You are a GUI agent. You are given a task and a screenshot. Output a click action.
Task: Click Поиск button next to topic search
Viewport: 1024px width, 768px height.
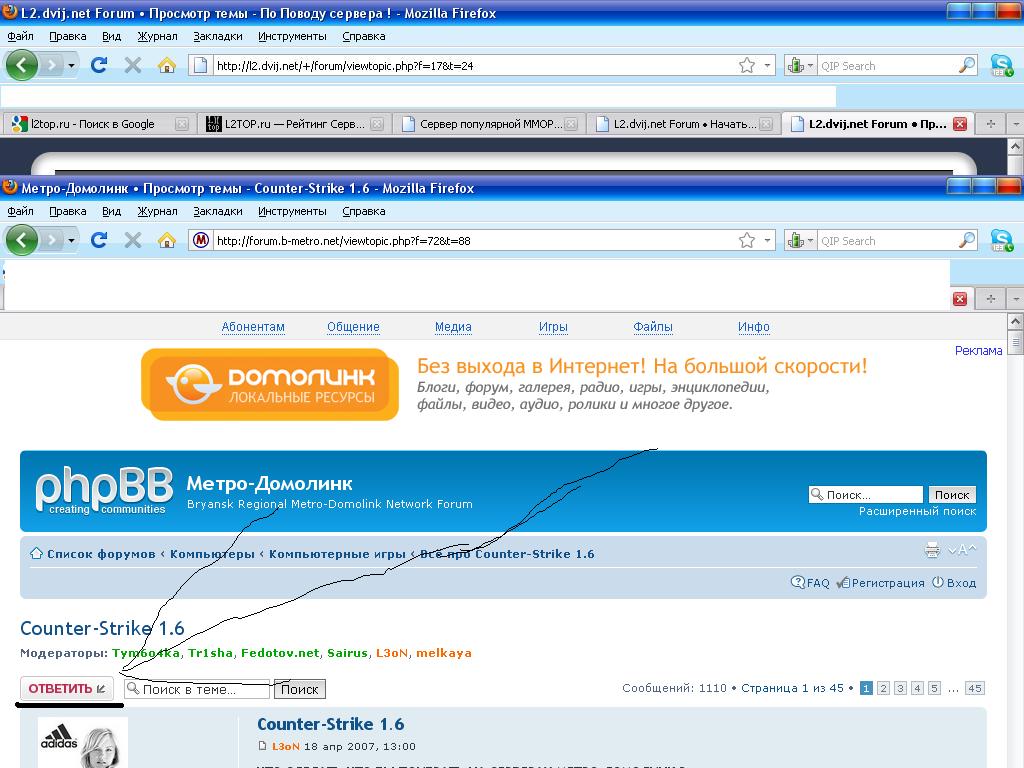click(299, 689)
